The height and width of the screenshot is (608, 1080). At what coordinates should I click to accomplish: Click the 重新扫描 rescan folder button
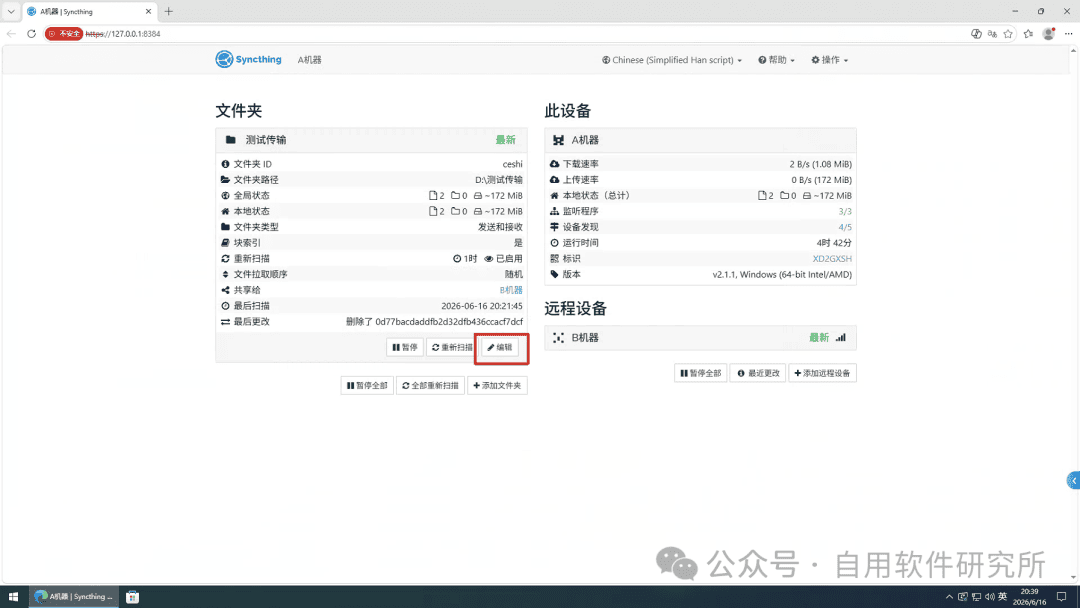pos(452,347)
